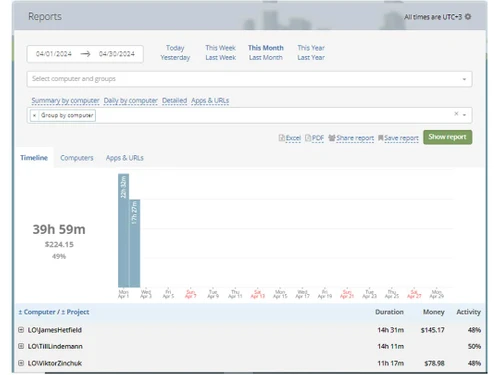Click the Share report icon
Screen dimensions: 500x375
[x=332, y=138]
